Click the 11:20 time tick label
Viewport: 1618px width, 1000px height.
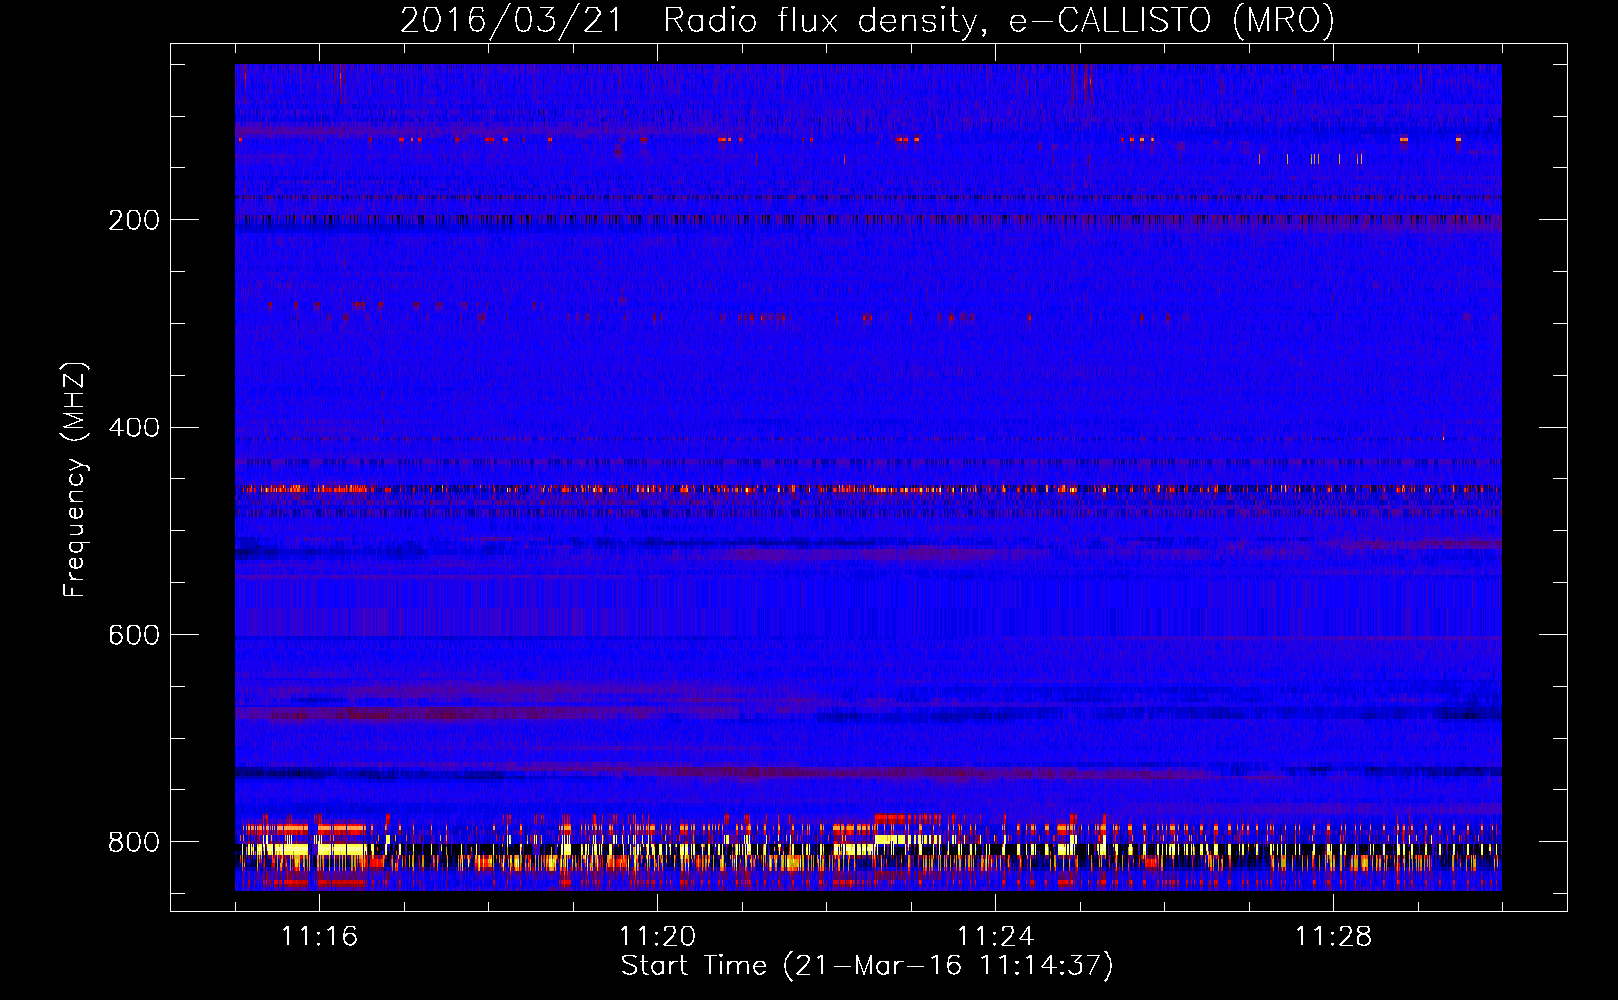tap(658, 936)
